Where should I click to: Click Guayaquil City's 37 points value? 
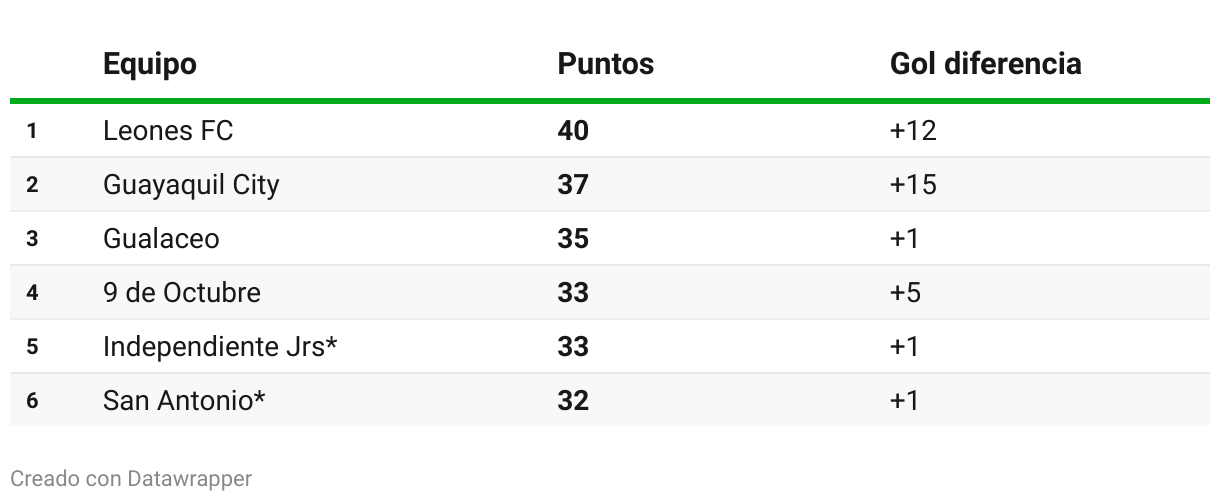click(x=573, y=185)
